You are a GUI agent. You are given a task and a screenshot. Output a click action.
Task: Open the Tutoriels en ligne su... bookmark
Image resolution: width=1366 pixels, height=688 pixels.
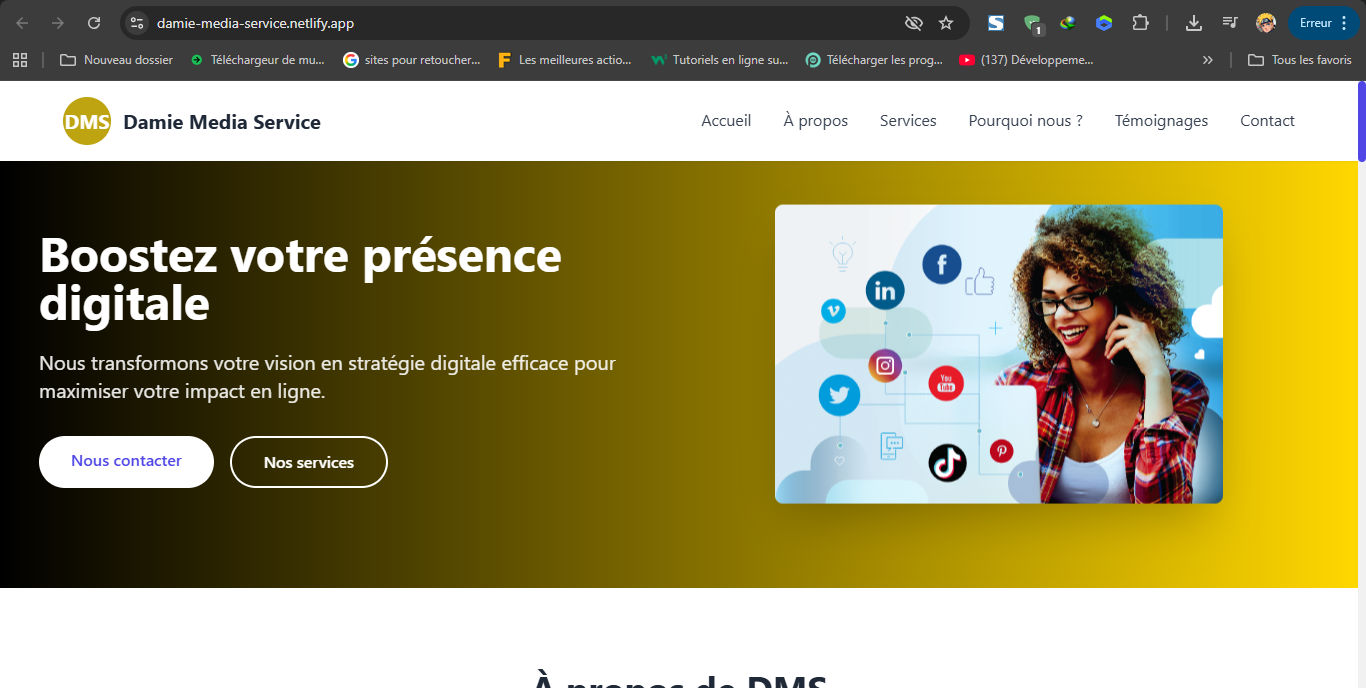point(719,60)
